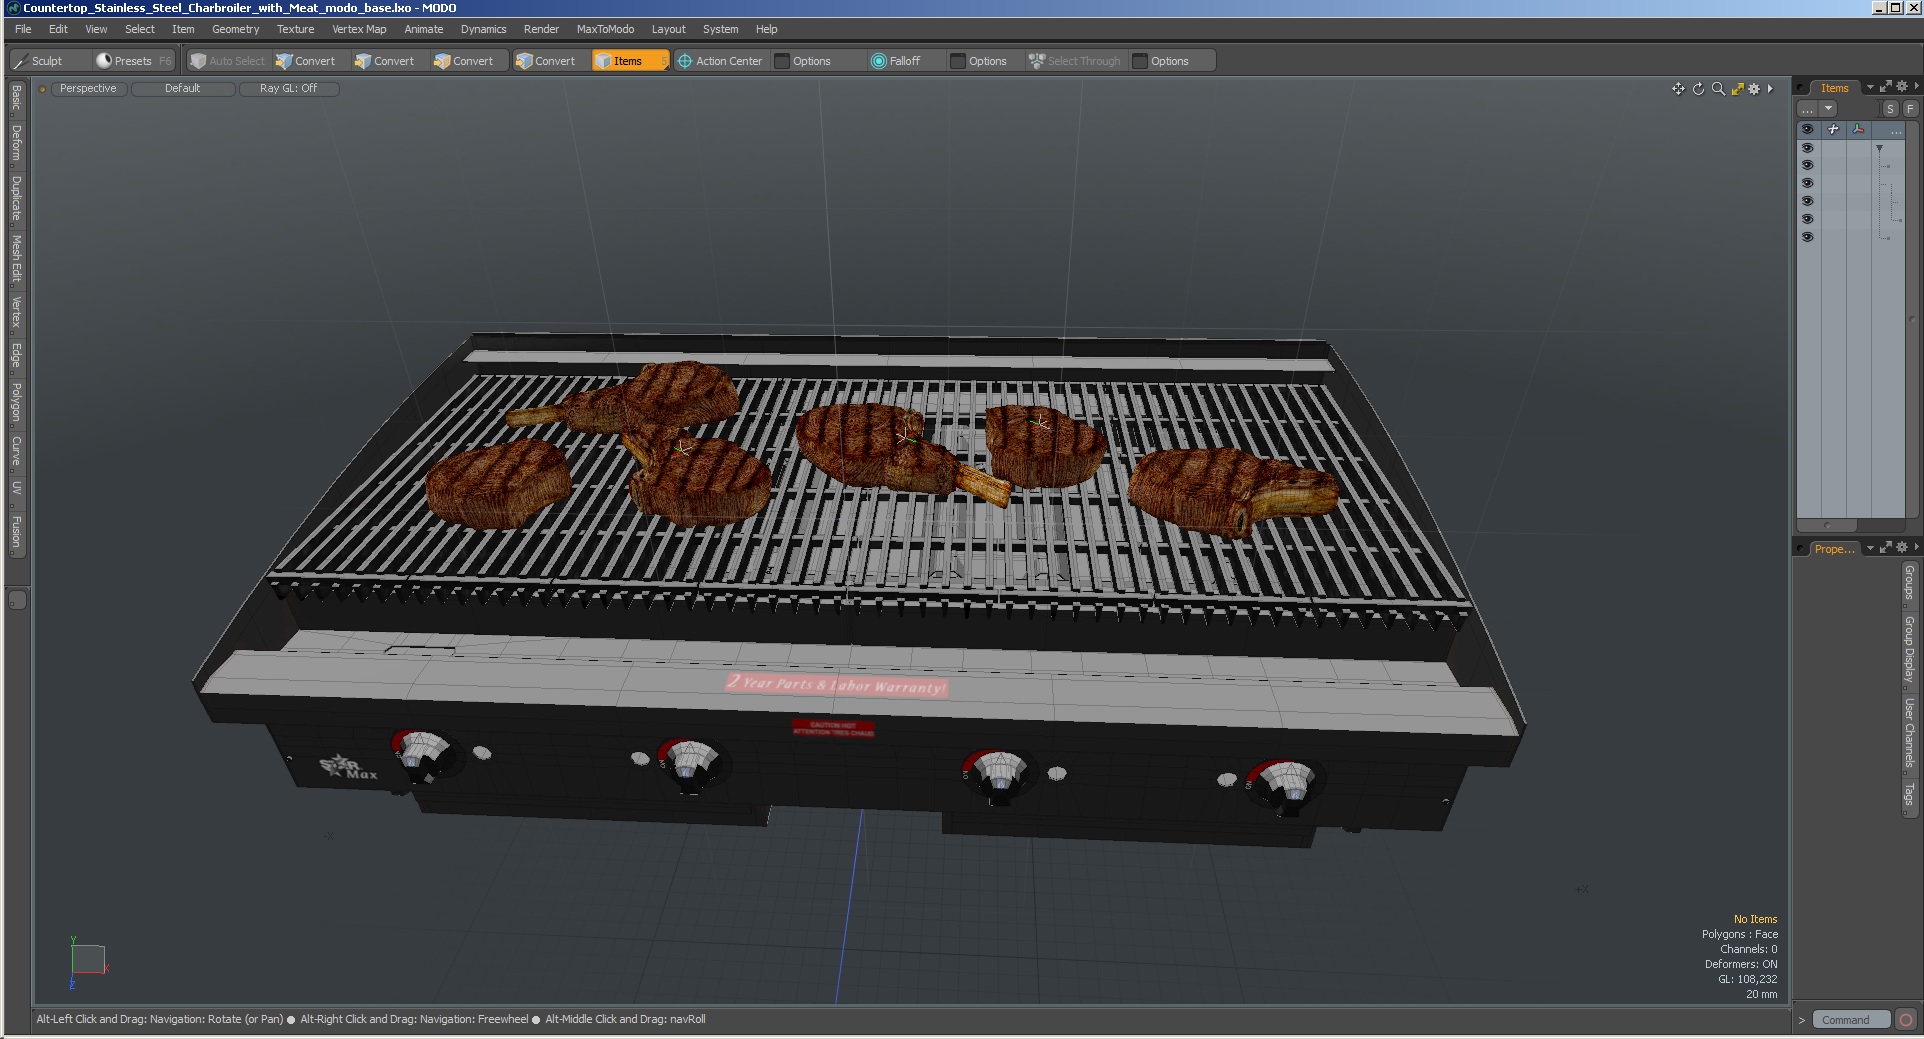Toggle visibility of second item row
The height and width of the screenshot is (1039, 1924).
[x=1807, y=165]
